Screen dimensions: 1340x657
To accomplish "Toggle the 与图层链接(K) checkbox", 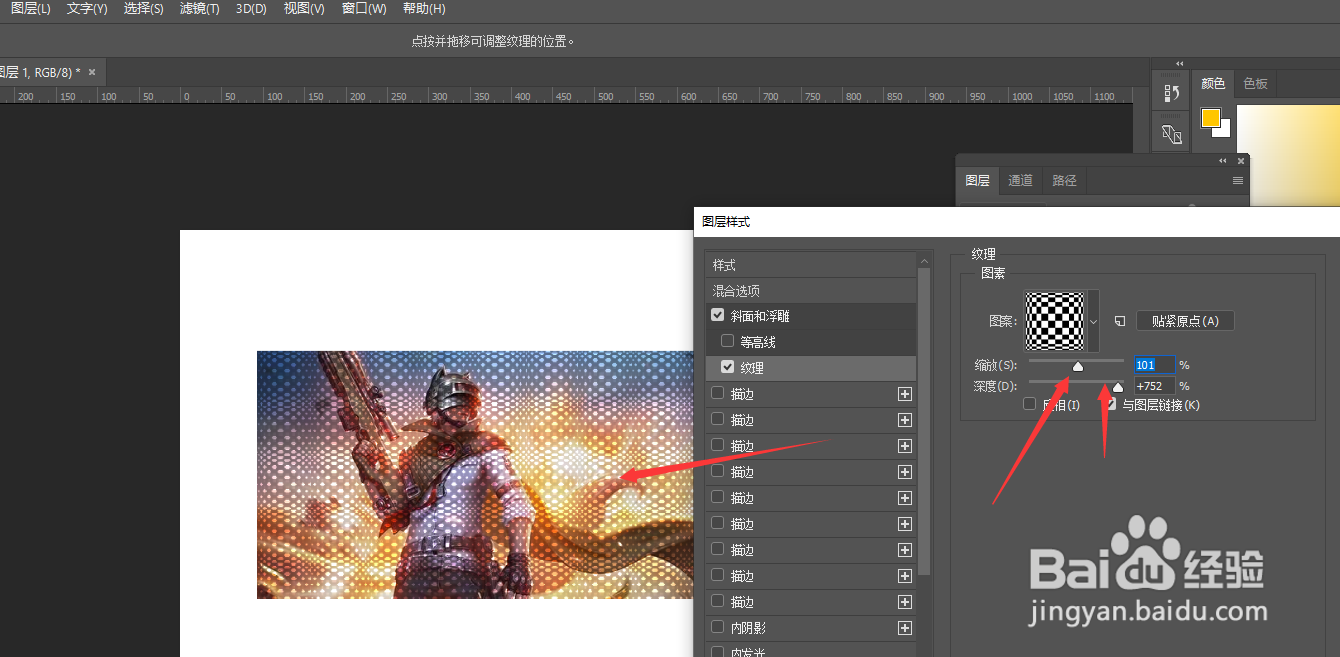I will tap(1111, 404).
